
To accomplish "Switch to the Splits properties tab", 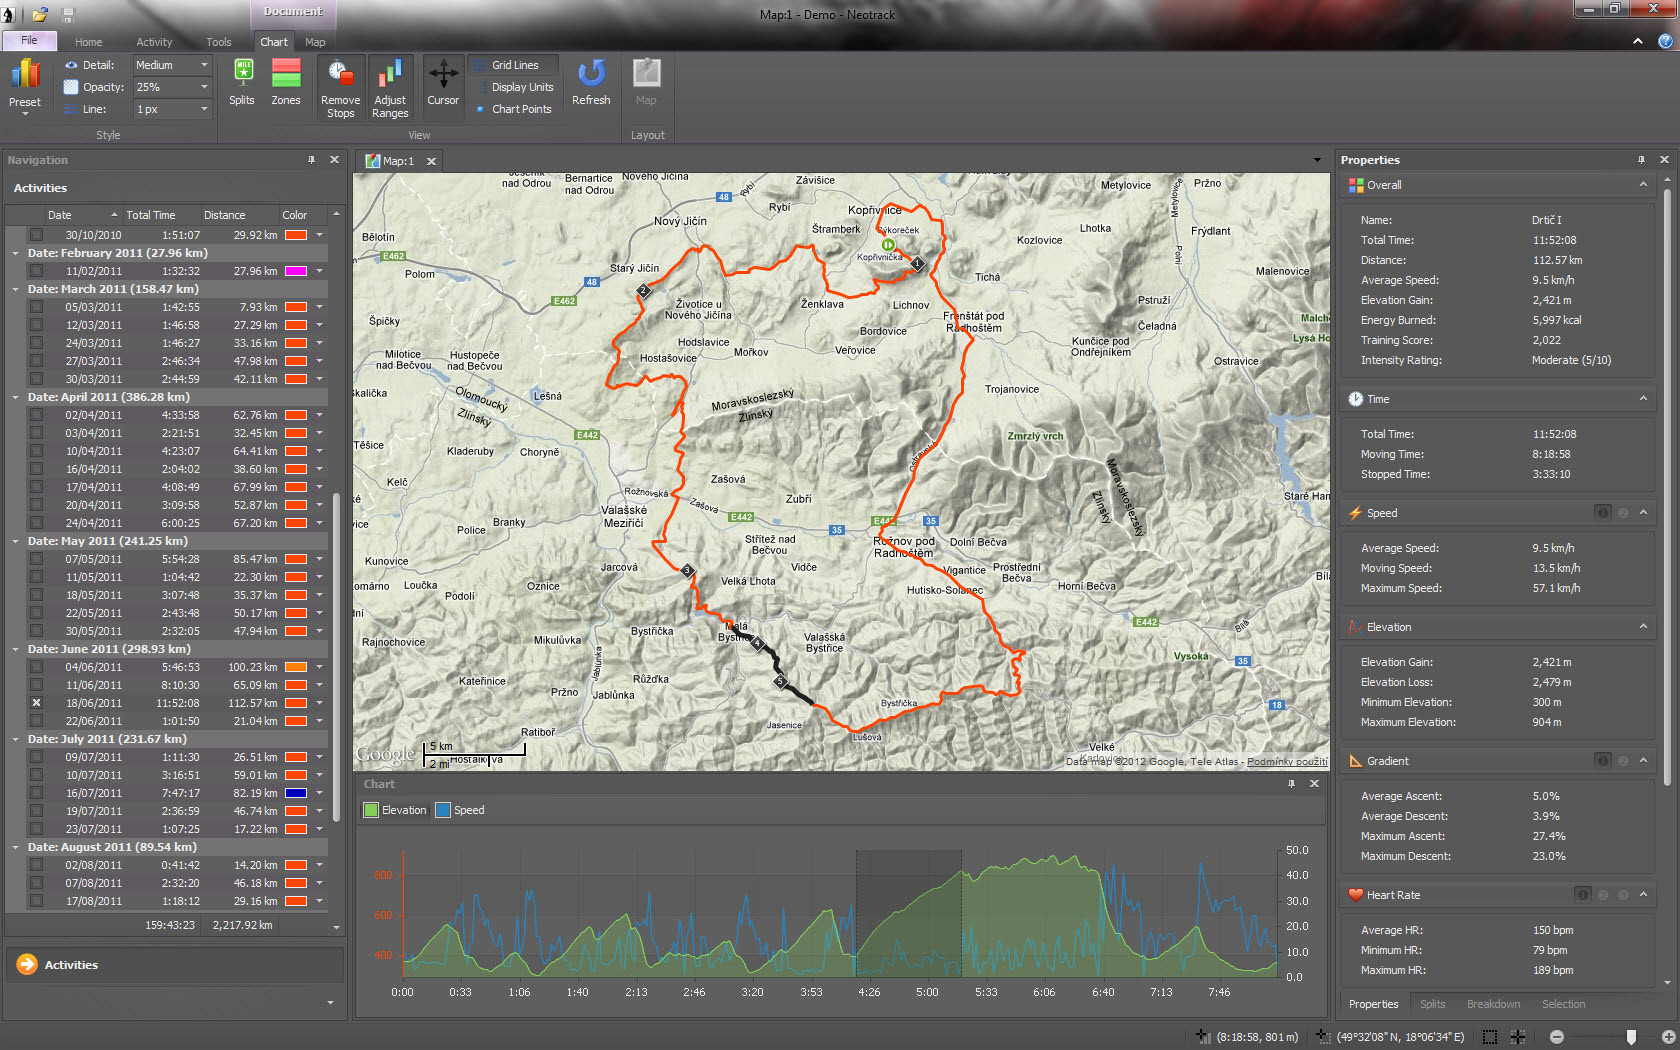I will click(x=1432, y=1004).
